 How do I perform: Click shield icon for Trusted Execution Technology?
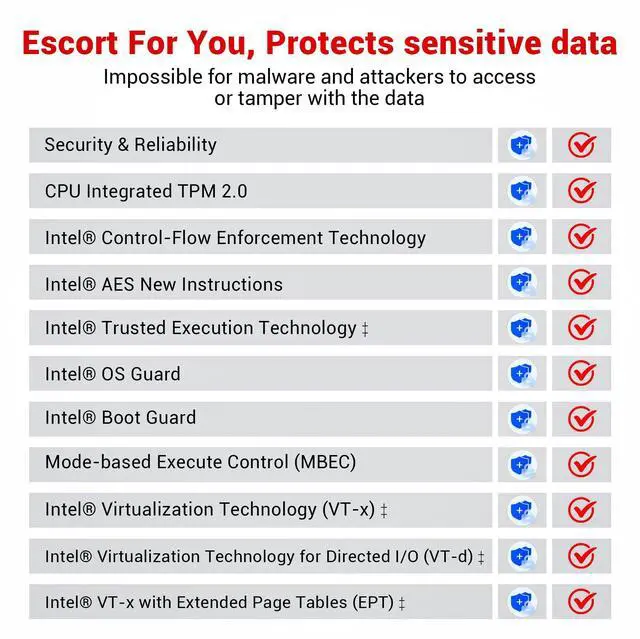[x=521, y=328]
